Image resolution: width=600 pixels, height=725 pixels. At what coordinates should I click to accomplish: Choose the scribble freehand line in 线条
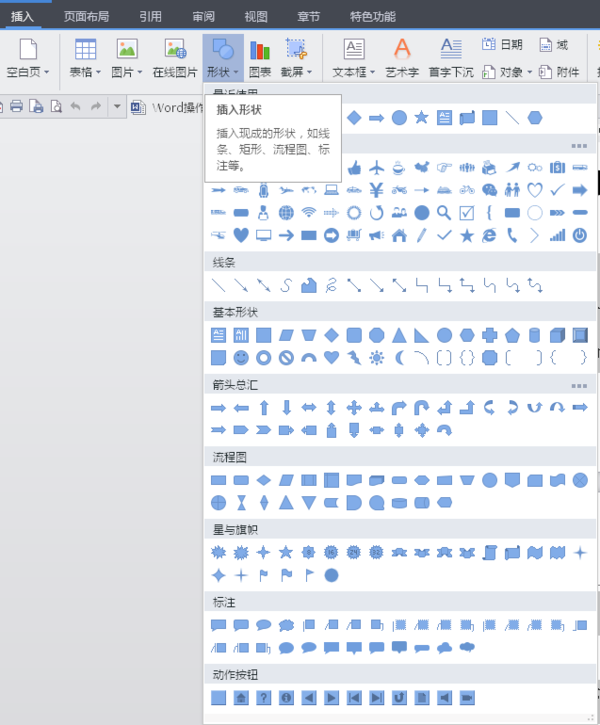pos(331,285)
